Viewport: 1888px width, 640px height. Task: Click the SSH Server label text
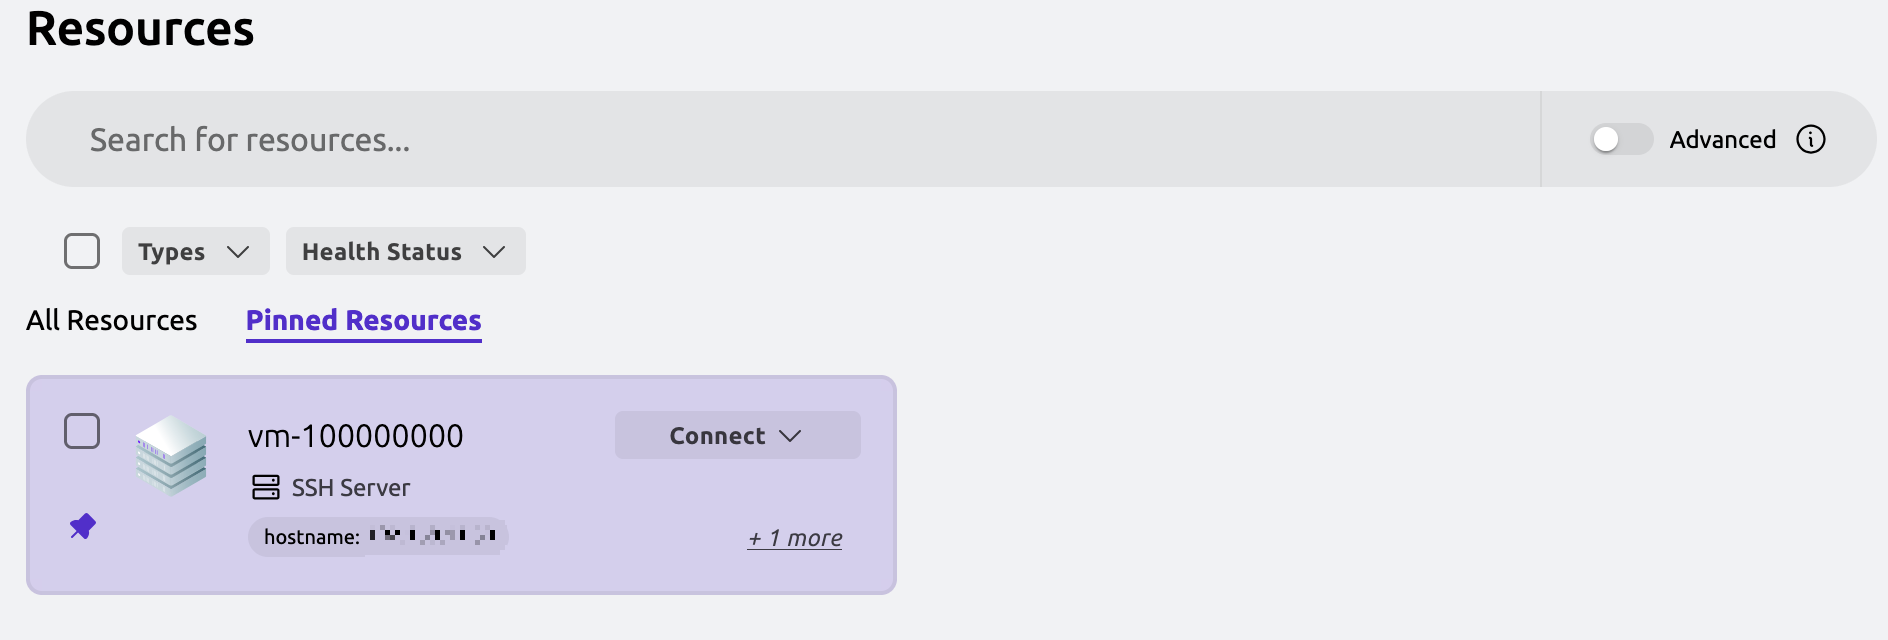[x=351, y=488]
